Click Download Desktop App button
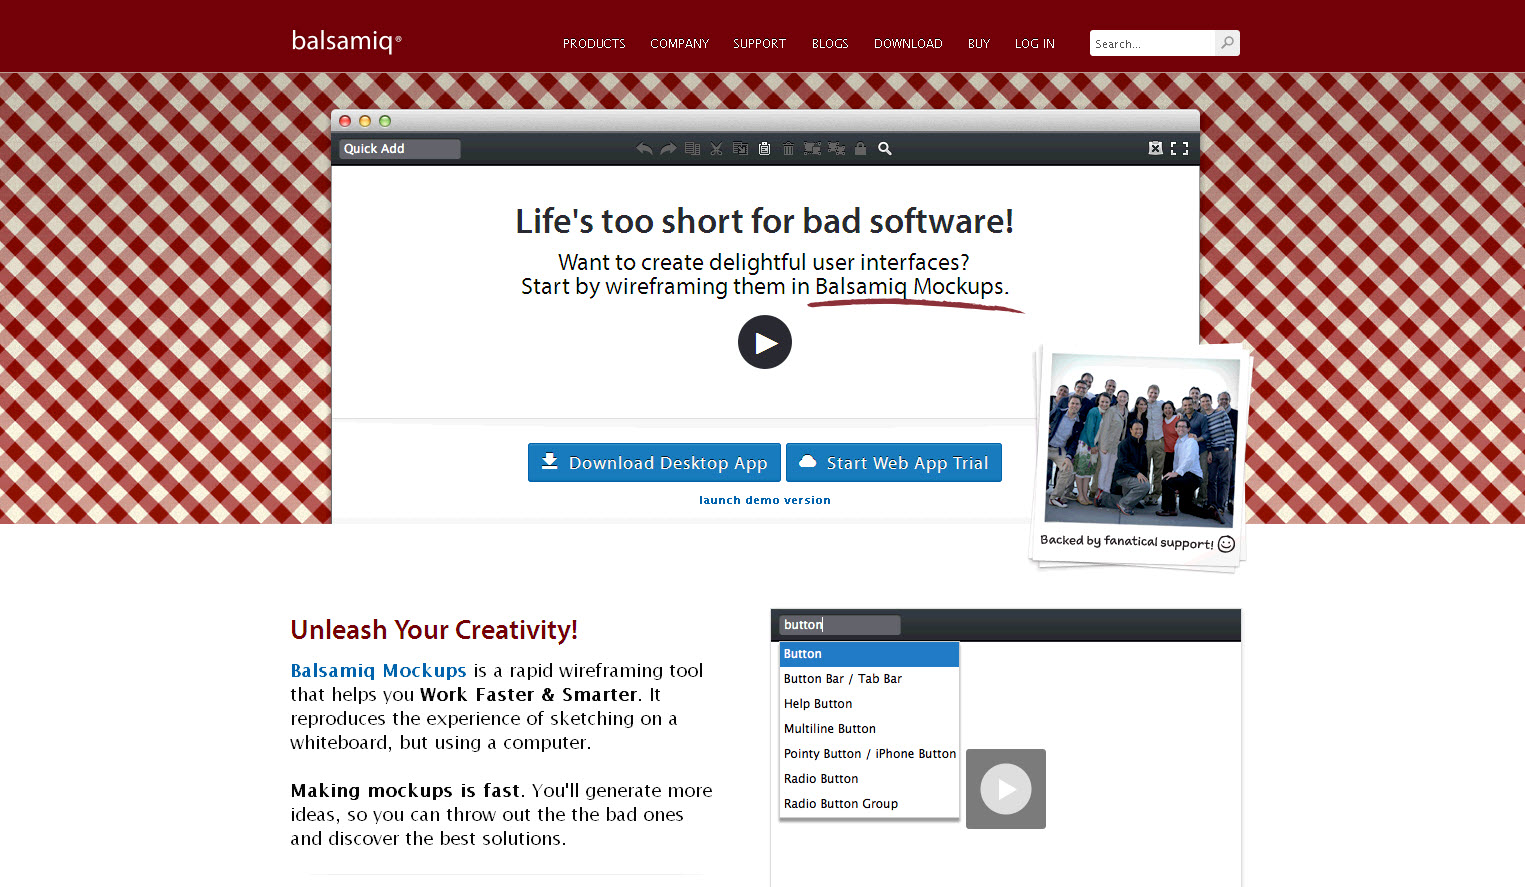The image size is (1525, 887). point(654,463)
